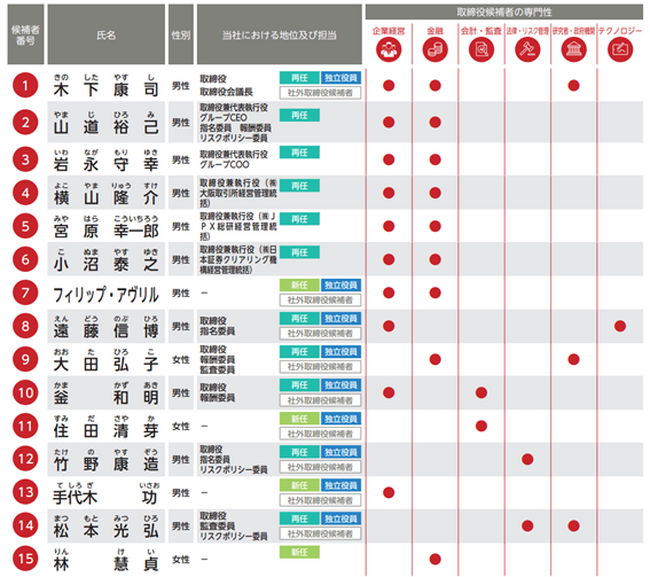Screen dimensions: 650x577
Task: Click the name 大田弘子
Action: click(x=106, y=364)
